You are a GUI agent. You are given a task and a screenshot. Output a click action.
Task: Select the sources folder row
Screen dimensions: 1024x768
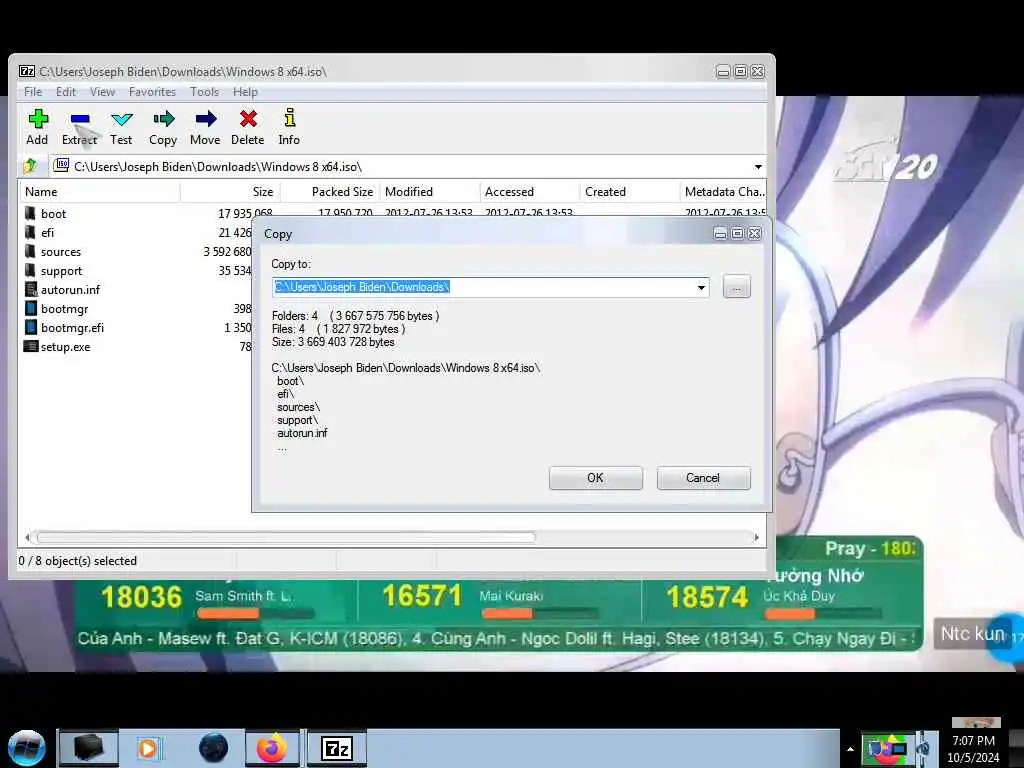pyautogui.click(x=61, y=252)
